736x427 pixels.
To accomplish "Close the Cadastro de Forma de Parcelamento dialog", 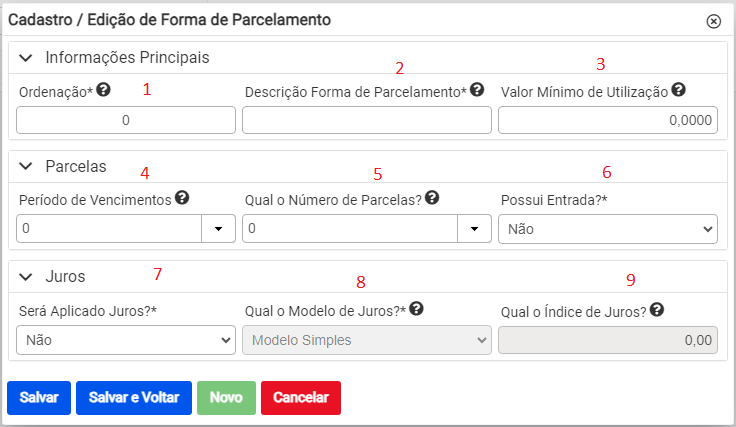I will point(713,21).
